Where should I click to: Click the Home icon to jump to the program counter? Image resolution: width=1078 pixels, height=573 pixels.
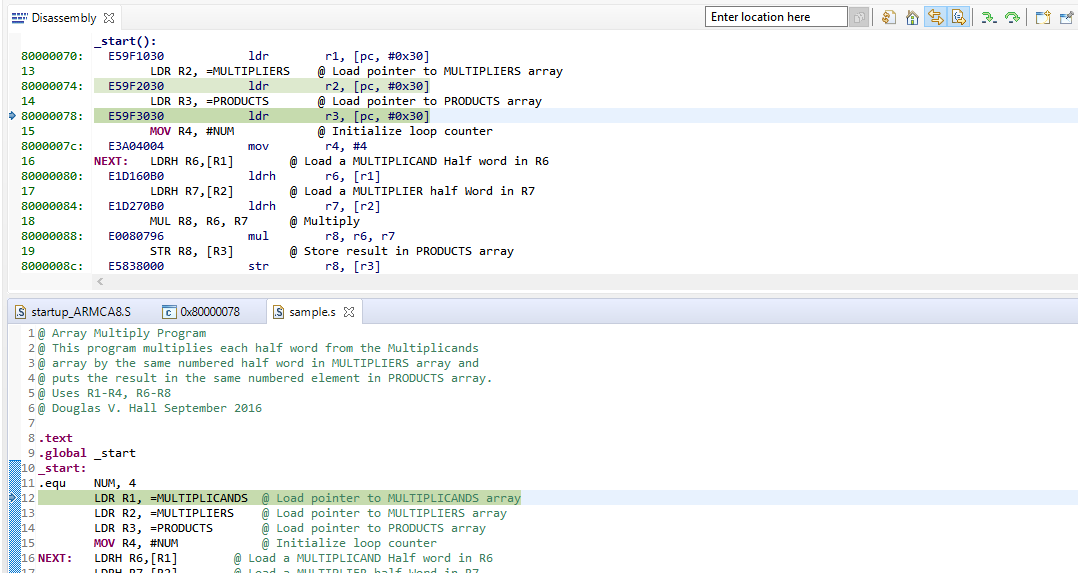tap(912, 17)
